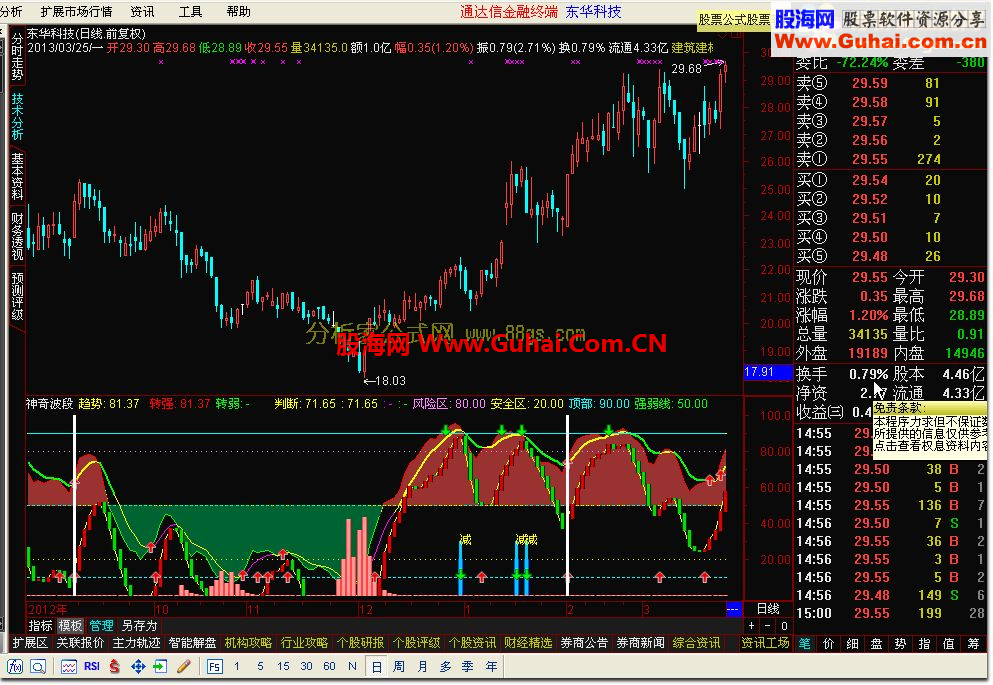993x685 pixels.
Task: Click the 模板 template button
Action: click(70, 625)
